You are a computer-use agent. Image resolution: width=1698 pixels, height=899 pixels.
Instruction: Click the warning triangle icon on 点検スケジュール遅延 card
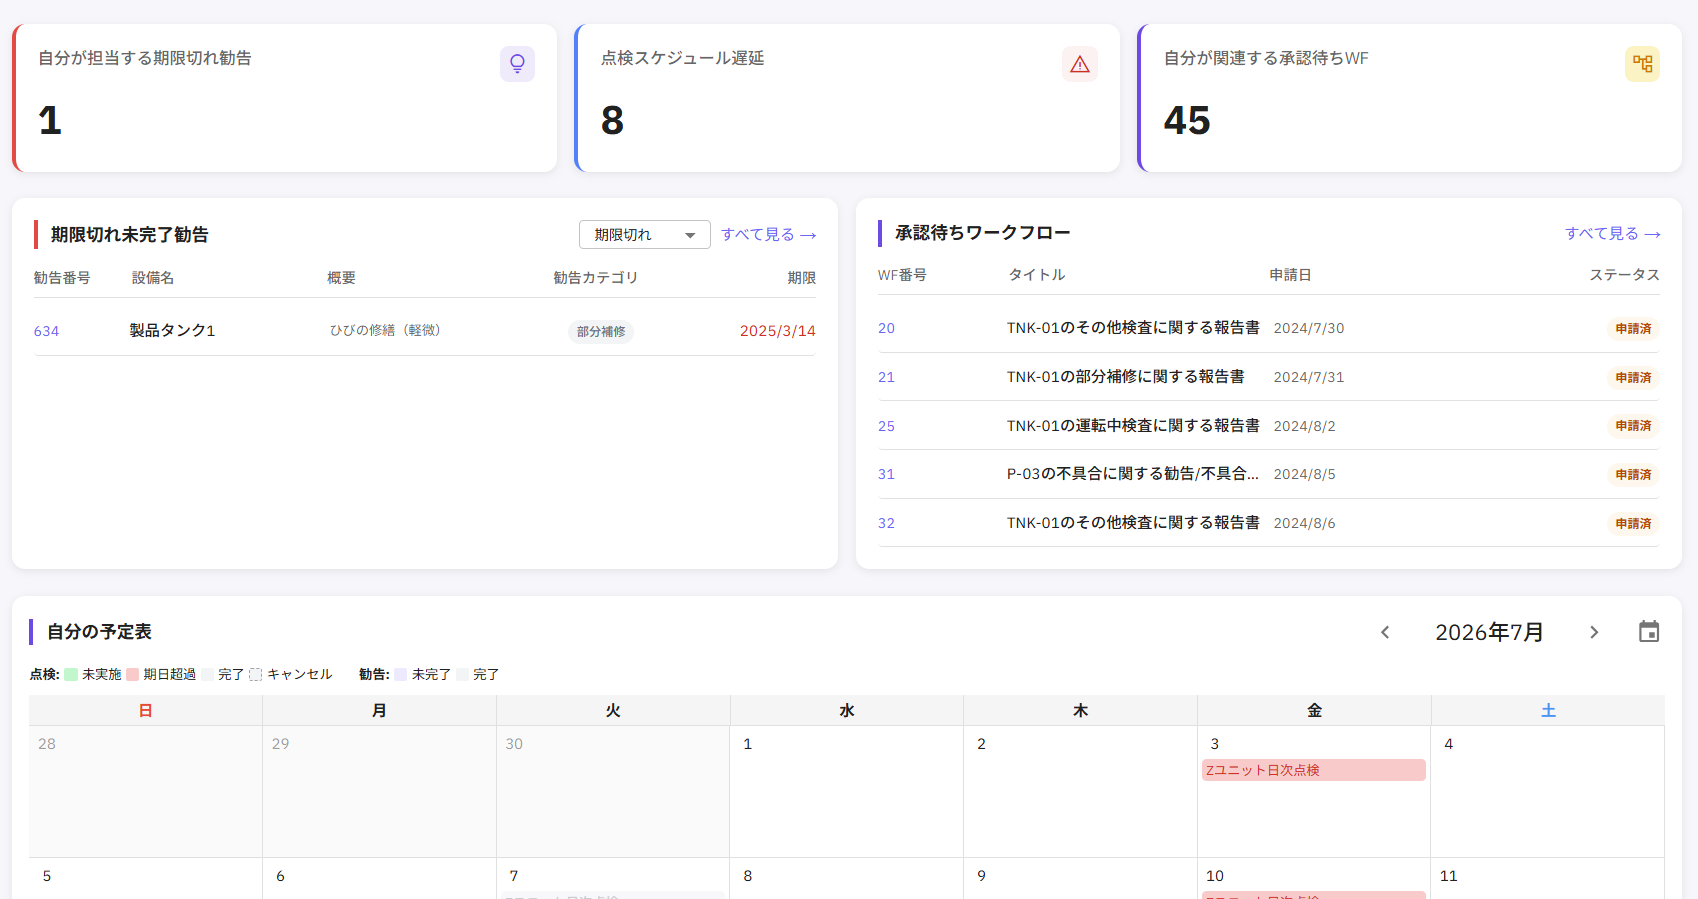coord(1080,64)
